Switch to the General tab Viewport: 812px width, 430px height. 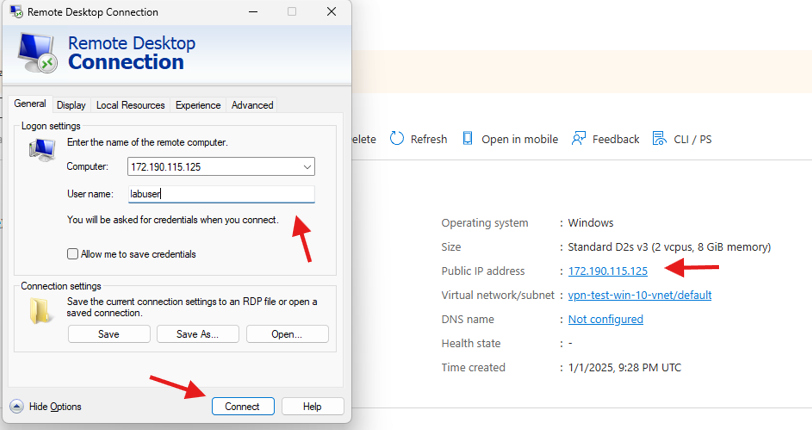tap(30, 104)
